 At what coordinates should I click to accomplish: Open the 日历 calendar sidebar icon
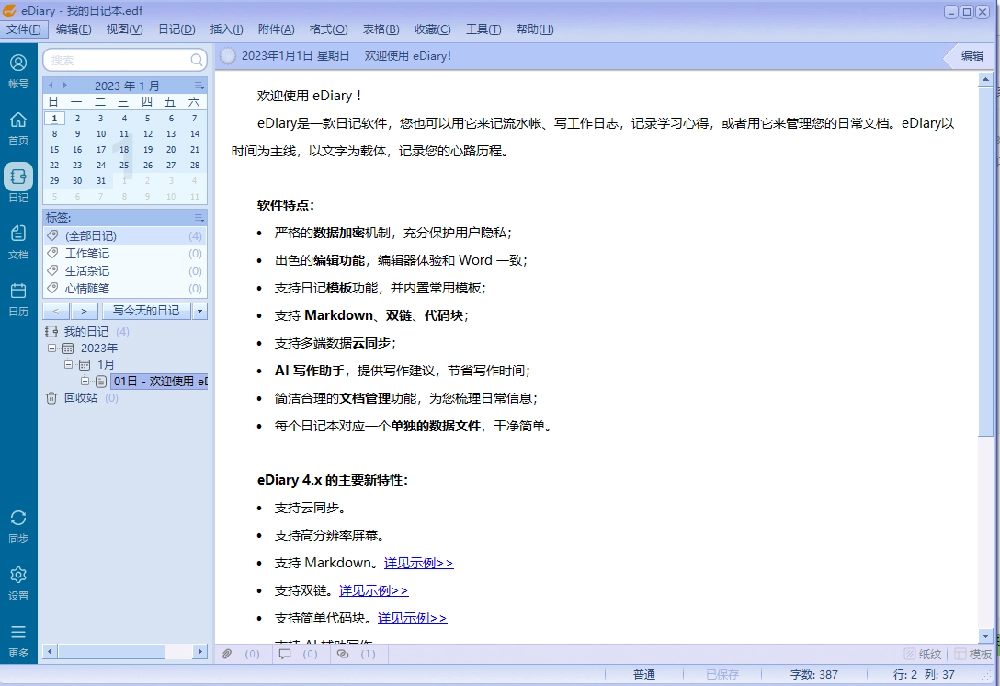click(x=18, y=298)
